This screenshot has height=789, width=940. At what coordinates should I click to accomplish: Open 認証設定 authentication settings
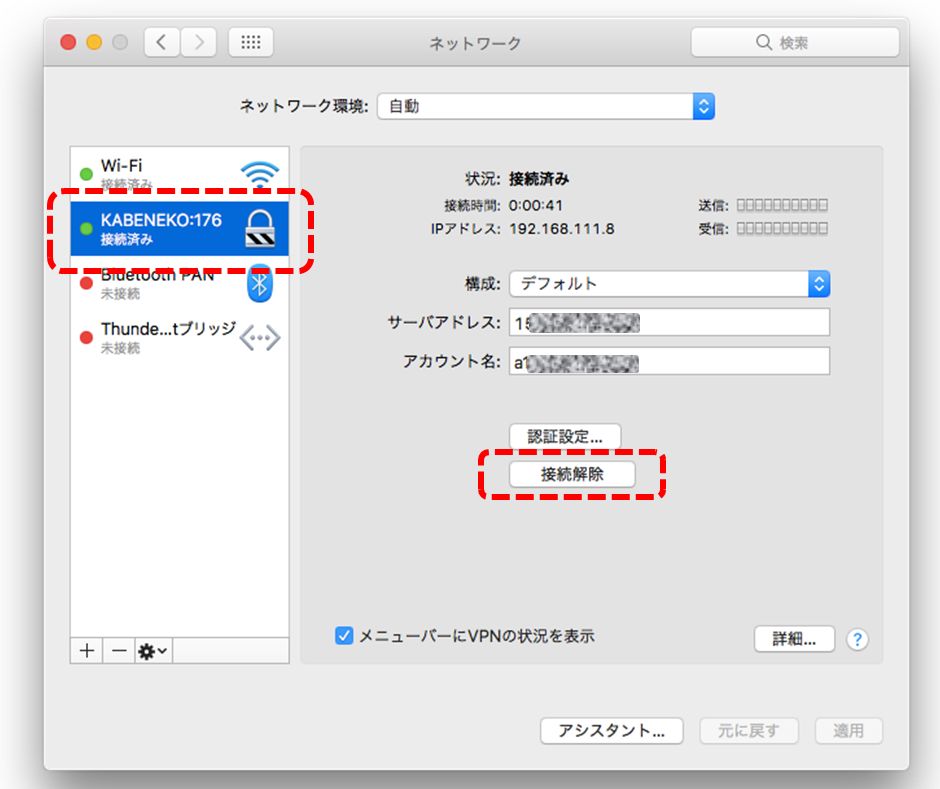pos(565,437)
